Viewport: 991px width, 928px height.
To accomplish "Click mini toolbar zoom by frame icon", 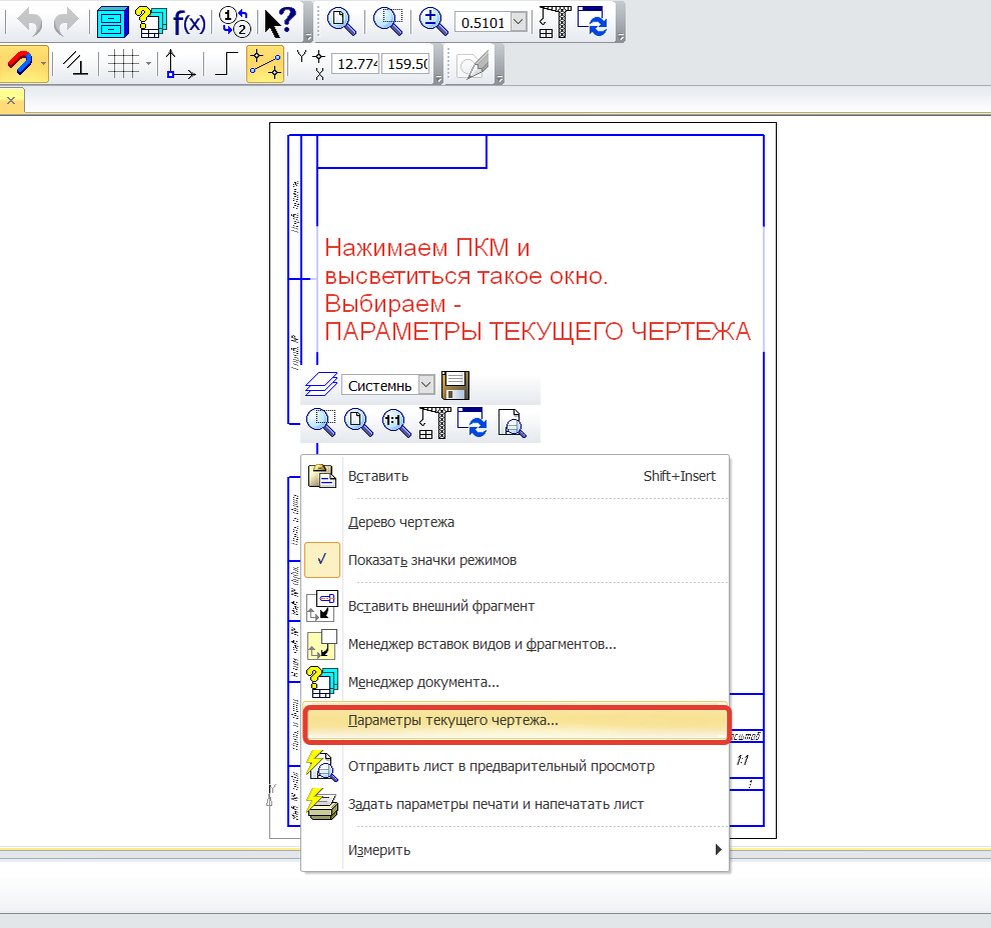I will click(321, 423).
